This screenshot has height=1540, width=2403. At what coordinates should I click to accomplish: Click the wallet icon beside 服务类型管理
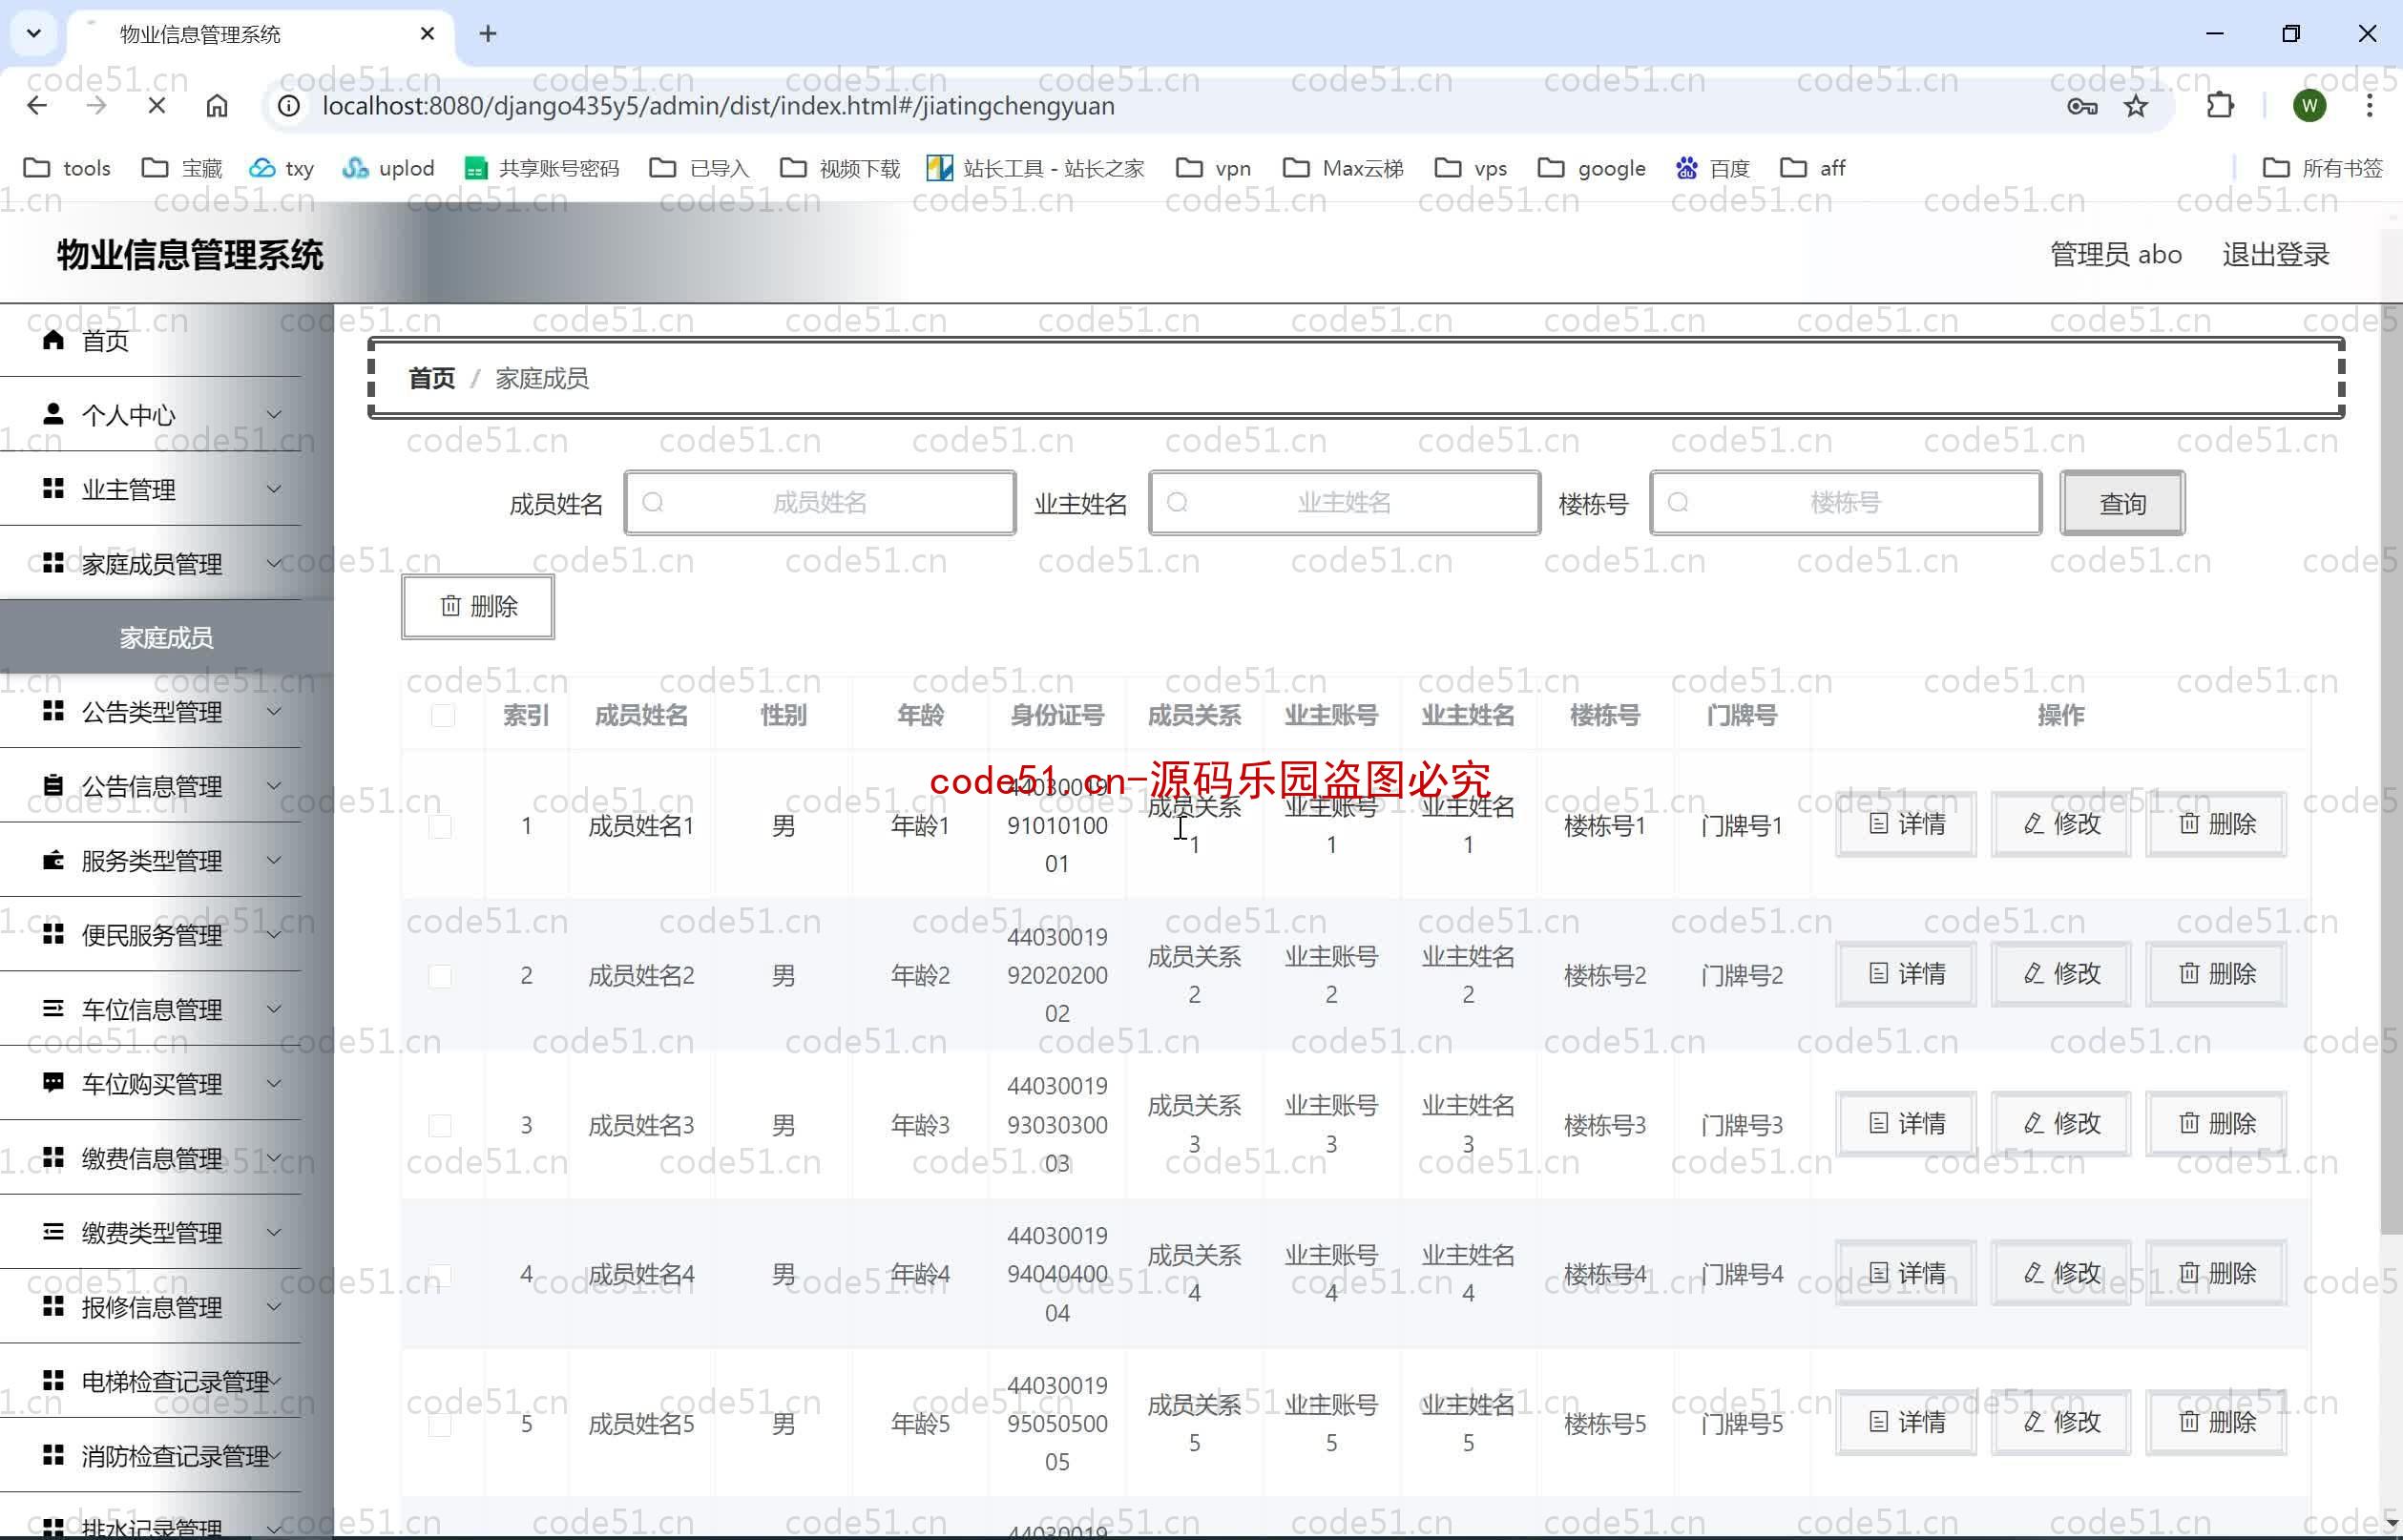54,860
